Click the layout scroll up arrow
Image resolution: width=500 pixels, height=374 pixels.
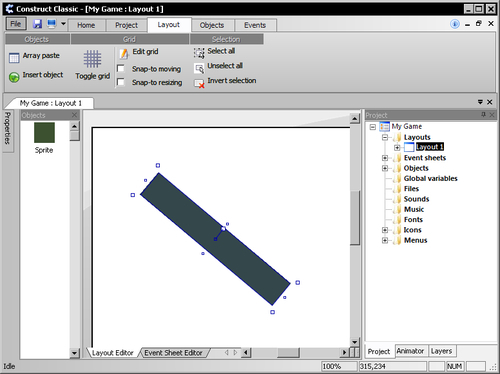tap(355, 118)
